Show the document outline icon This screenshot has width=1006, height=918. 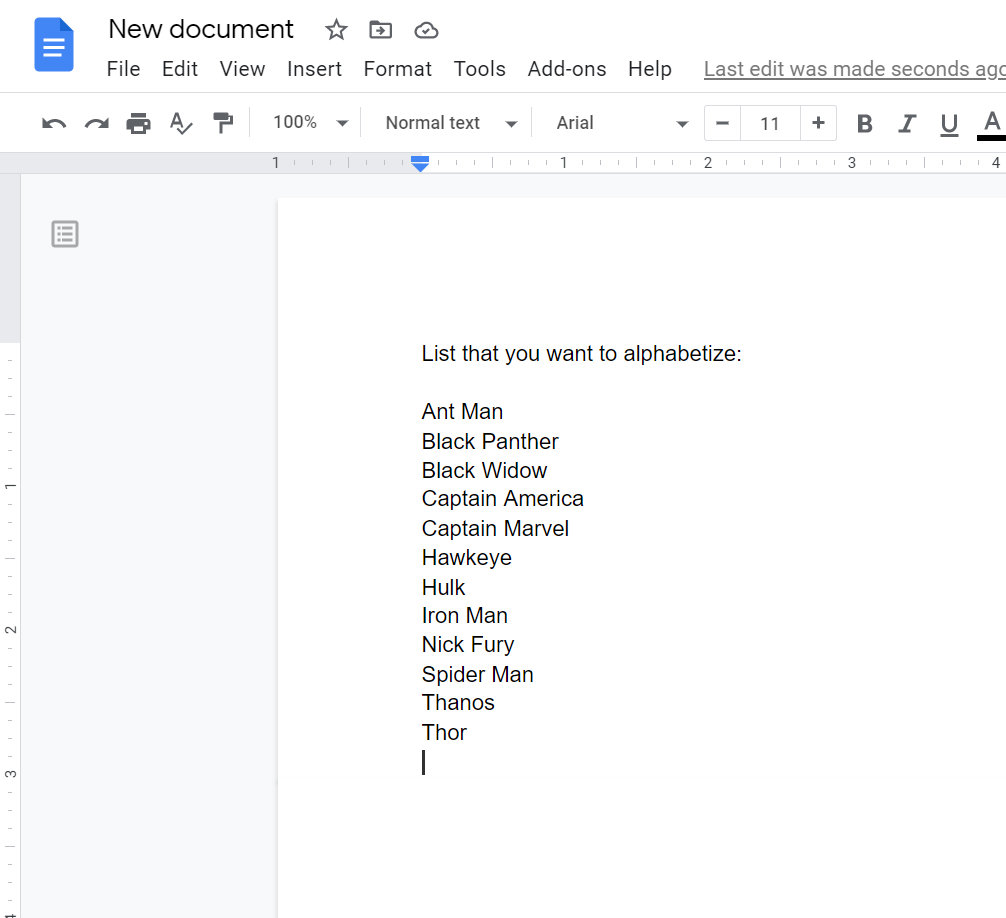(x=65, y=234)
